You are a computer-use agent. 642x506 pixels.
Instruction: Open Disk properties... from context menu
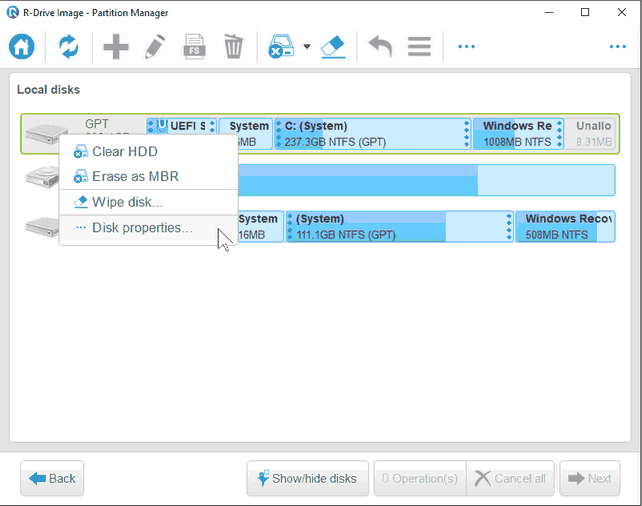[149, 228]
